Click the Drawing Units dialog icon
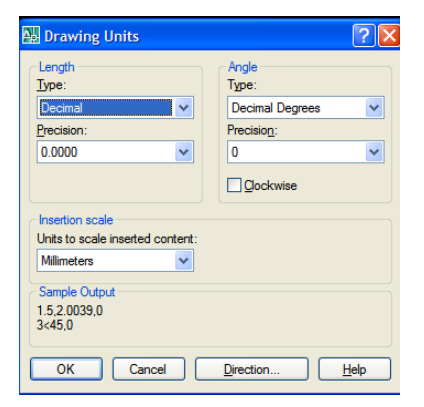The width and height of the screenshot is (424, 407). 31,35
